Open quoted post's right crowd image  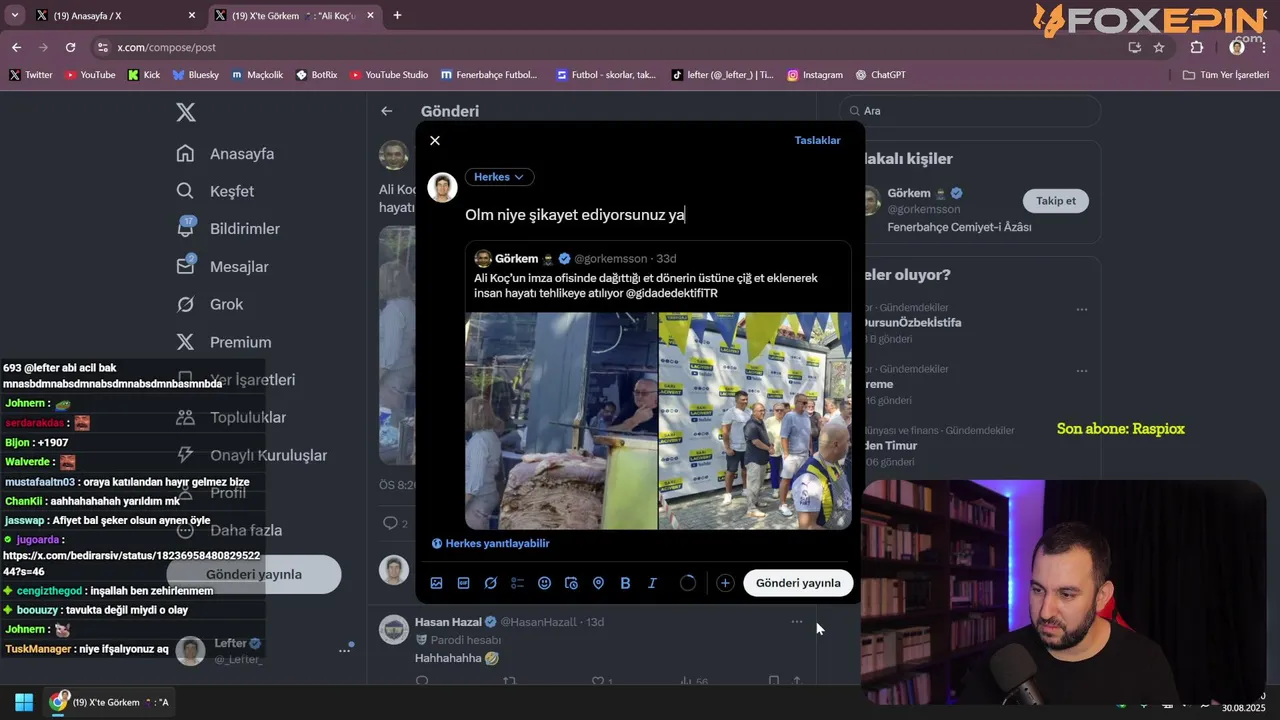[x=755, y=421]
